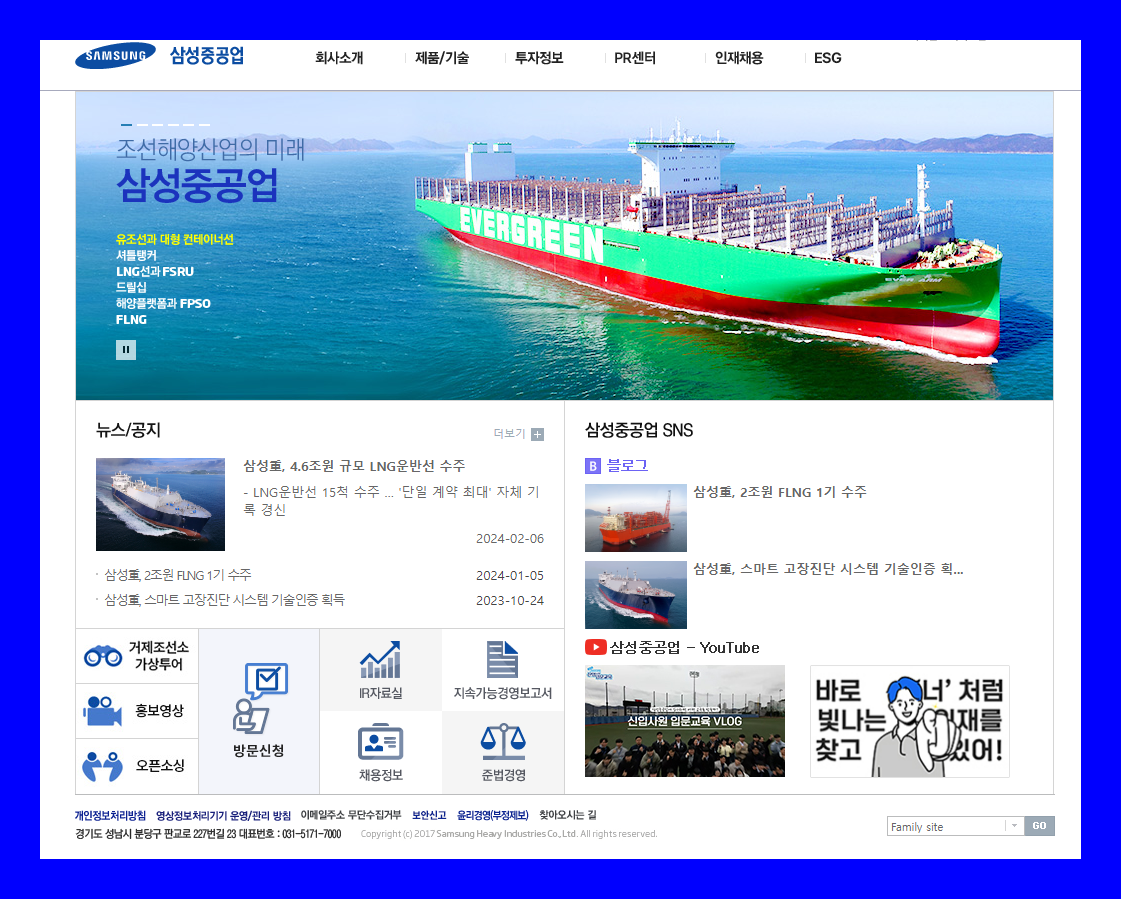
Task: Open 이메일주소 무단수집거부 footer link
Action: (351, 815)
